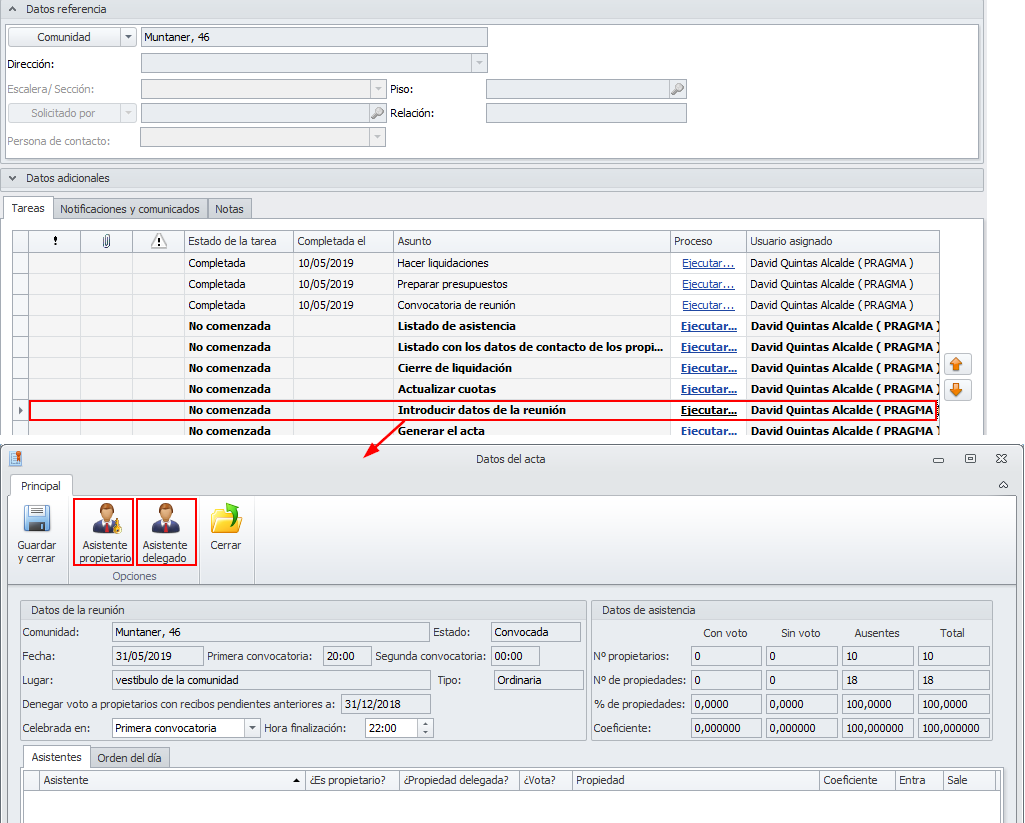Image resolution: width=1025 pixels, height=823 pixels.
Task: Switch to the Orden del día tab
Action: tap(131, 757)
